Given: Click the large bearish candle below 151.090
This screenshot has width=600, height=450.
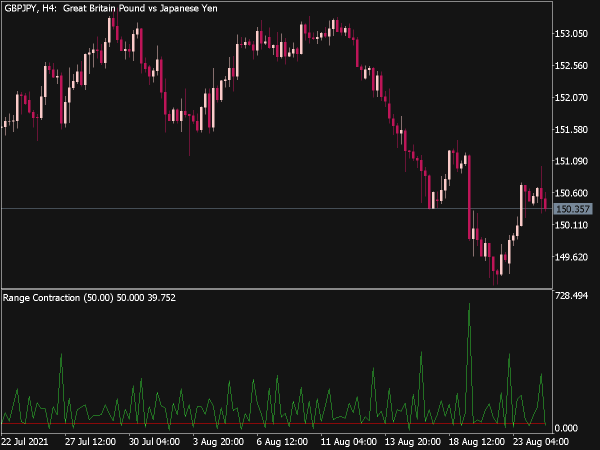Looking at the screenshot, I should click(x=469, y=197).
